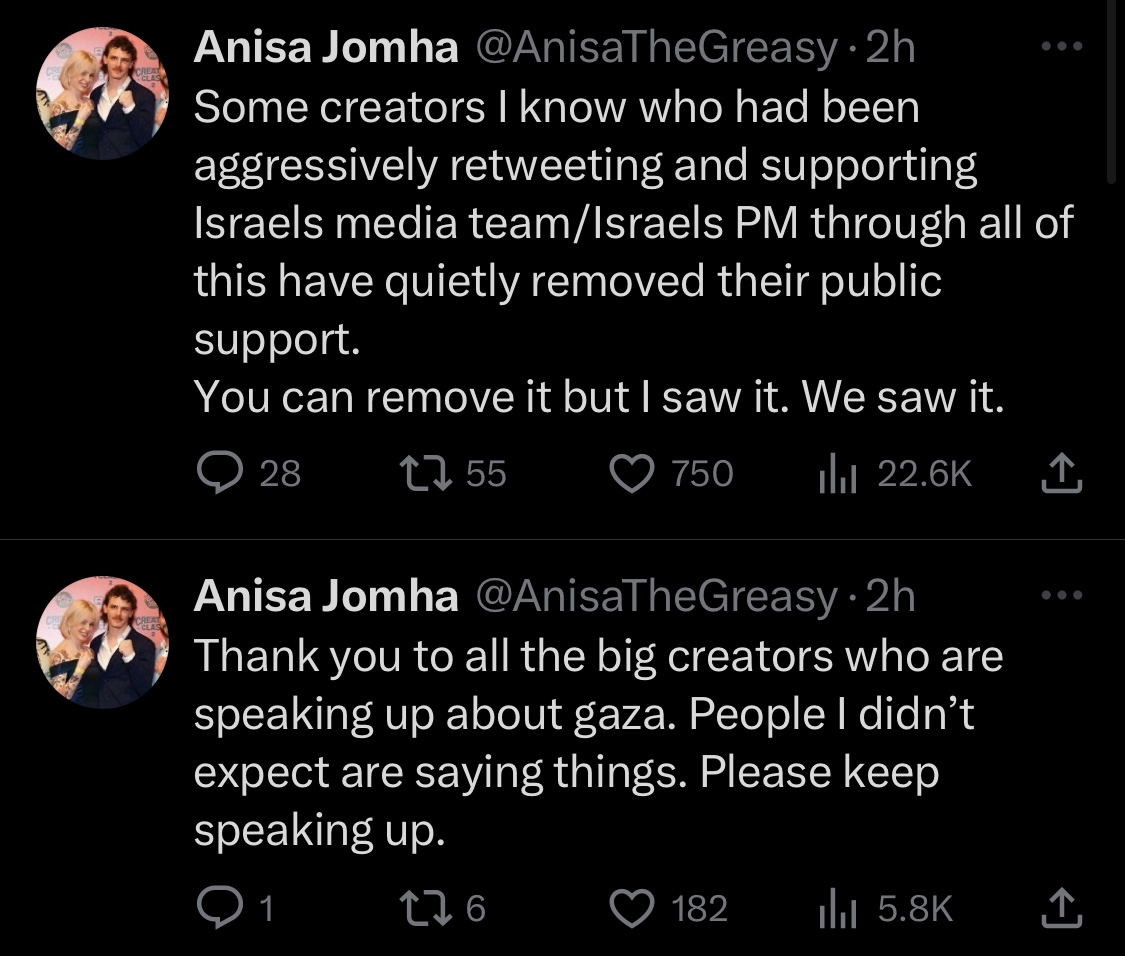
Task: Open Anisa Jomha name link in first tweet
Action: click(x=326, y=47)
